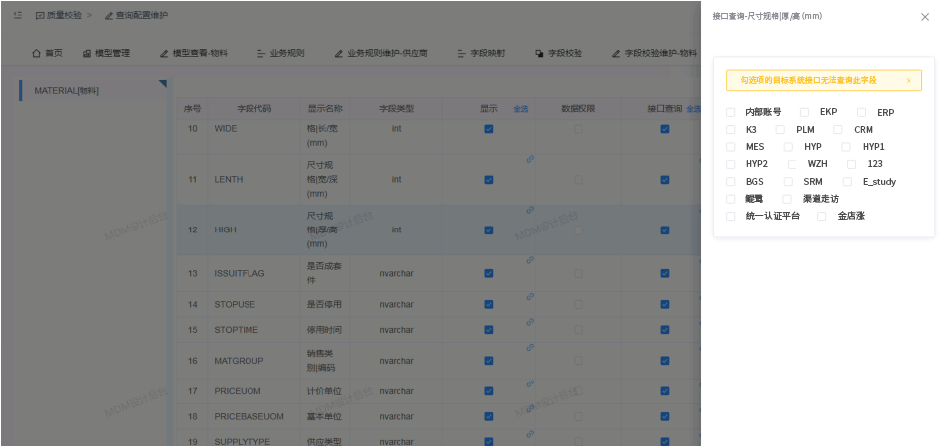Close the 接口查询 side panel
Image resolution: width=941 pixels, height=446 pixels.
coord(924,17)
